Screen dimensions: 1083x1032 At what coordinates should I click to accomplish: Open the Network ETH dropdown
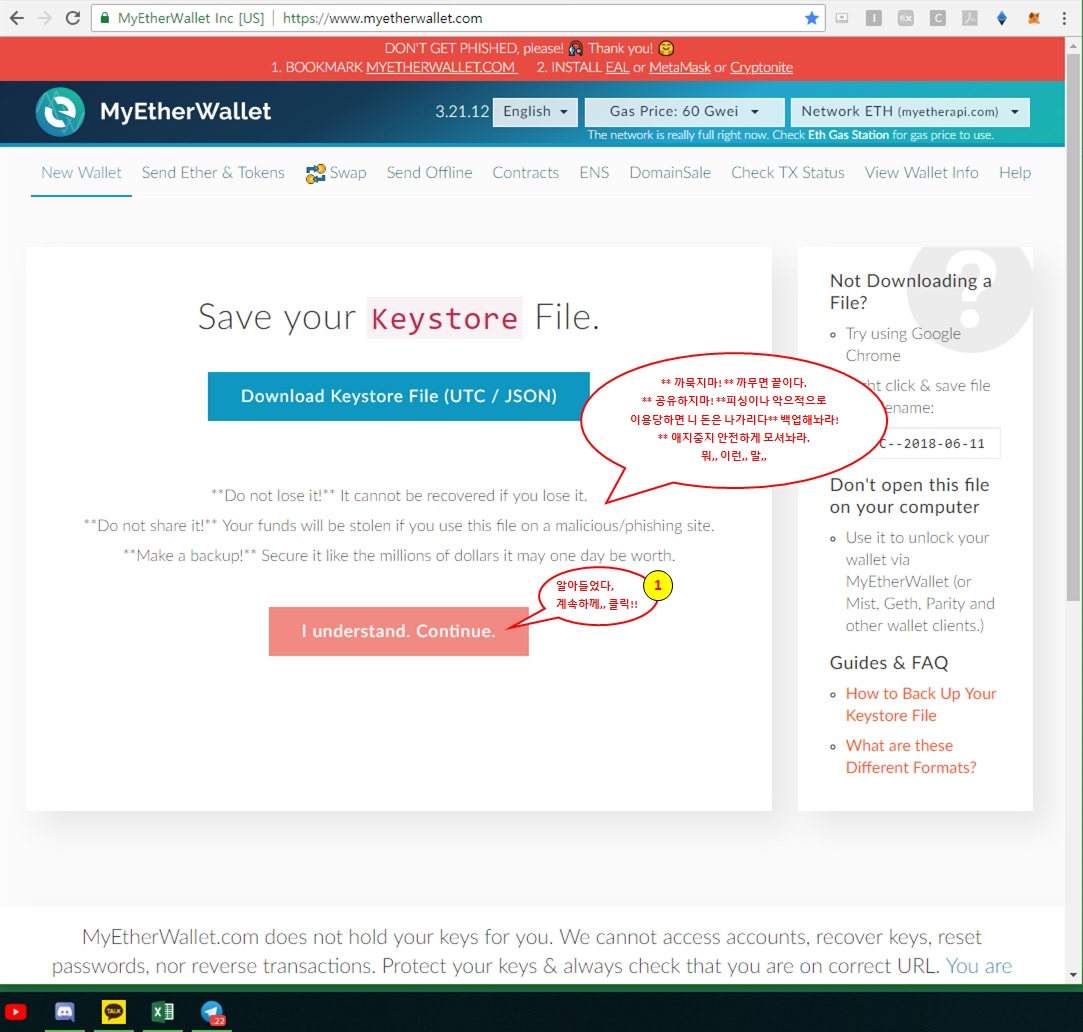[x=910, y=111]
